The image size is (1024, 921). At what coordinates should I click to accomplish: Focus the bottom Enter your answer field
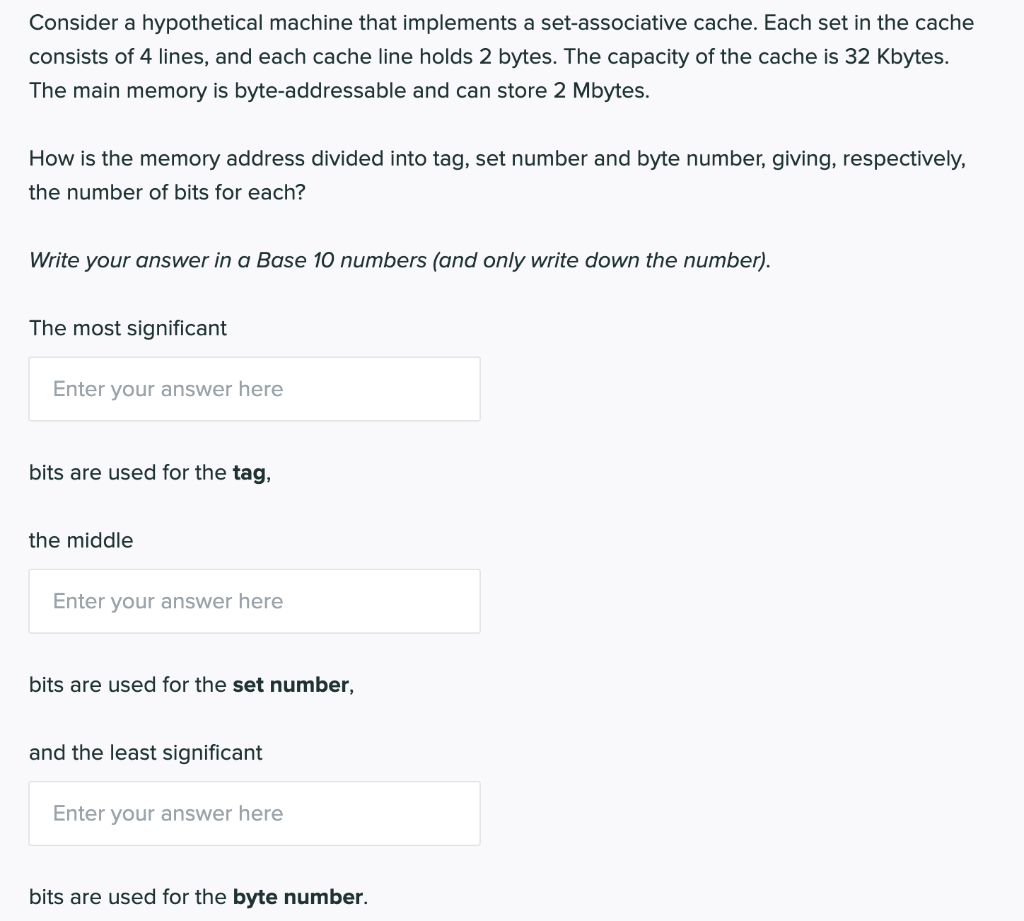(254, 813)
